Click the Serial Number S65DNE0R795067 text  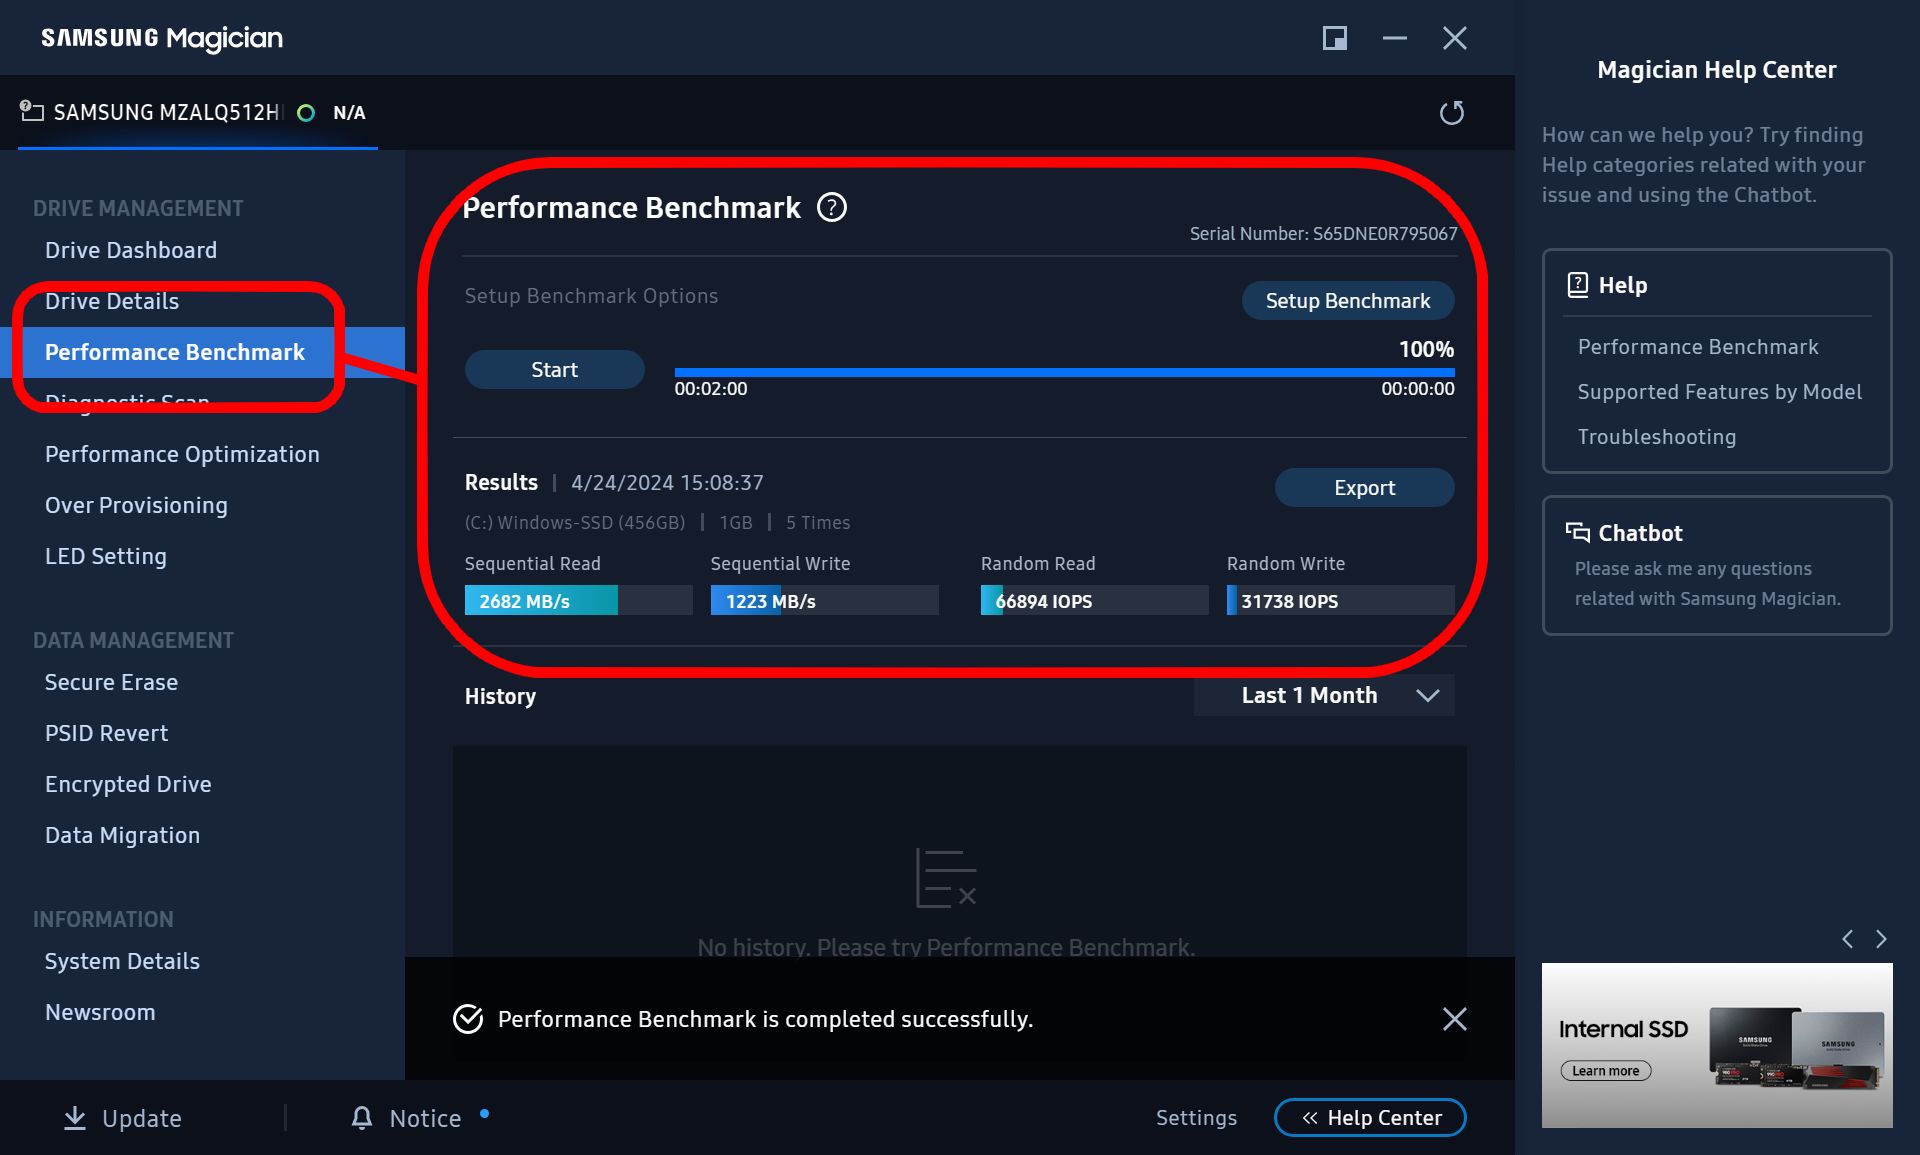(x=1323, y=233)
